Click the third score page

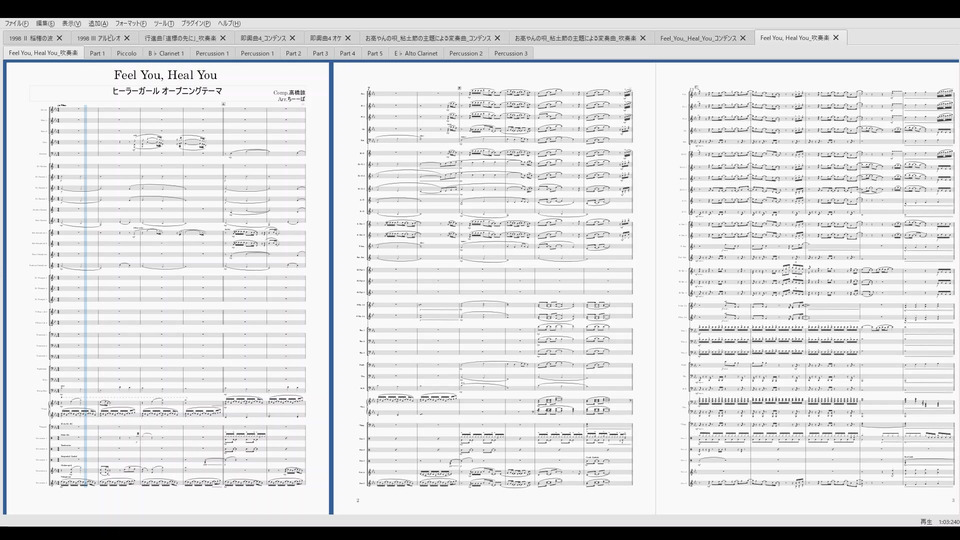808,288
